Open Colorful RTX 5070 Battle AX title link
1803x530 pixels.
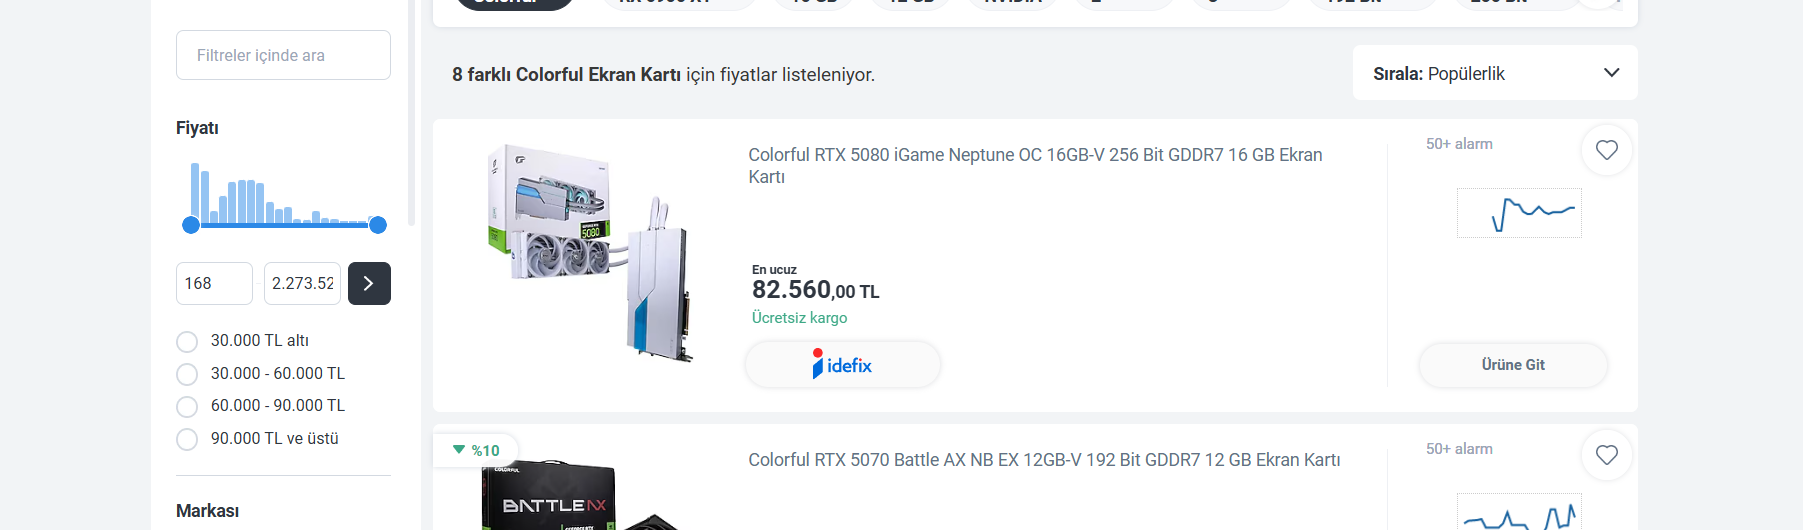[x=1044, y=460]
